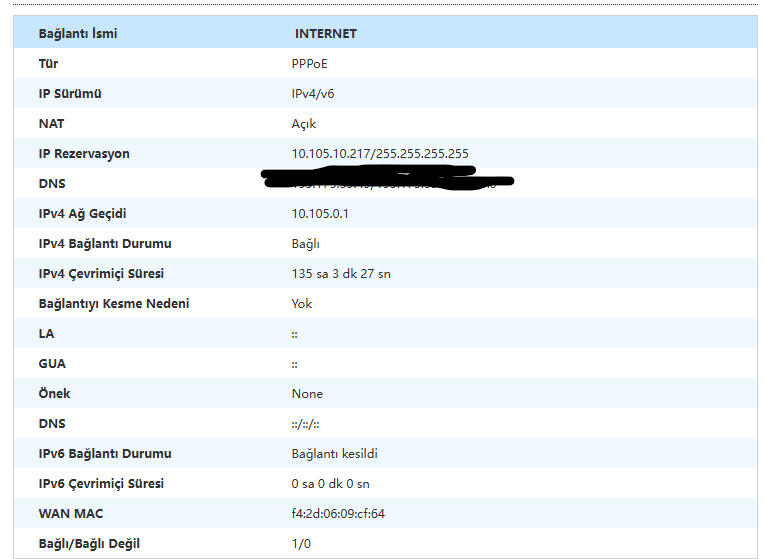Select the 'IPv4 Bağlantı Durumu' label
This screenshot has height=559, width=765.
[105, 243]
